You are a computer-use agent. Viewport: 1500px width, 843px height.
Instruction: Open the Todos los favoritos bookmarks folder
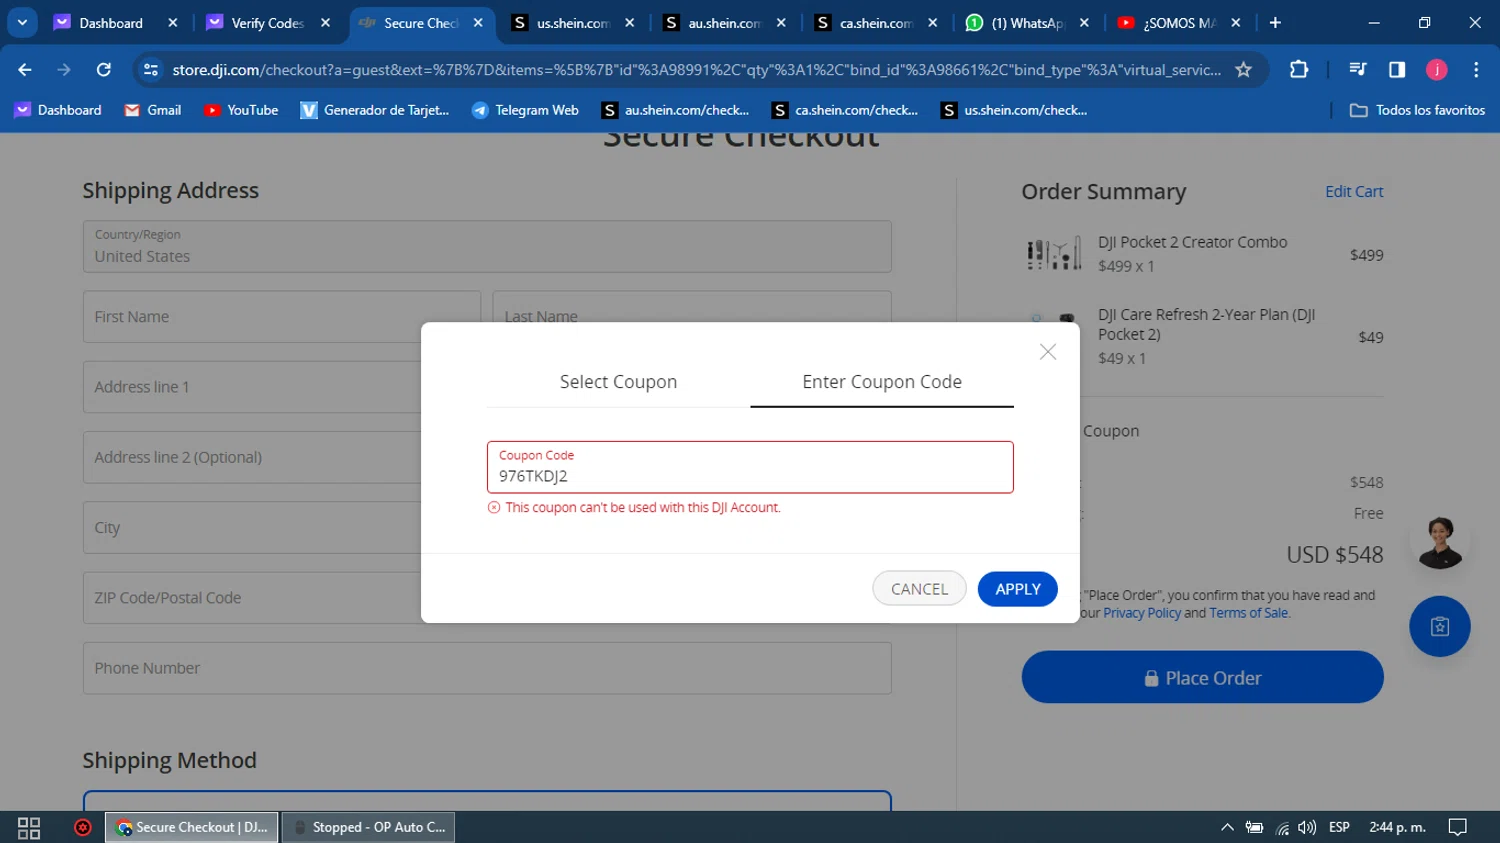1417,110
